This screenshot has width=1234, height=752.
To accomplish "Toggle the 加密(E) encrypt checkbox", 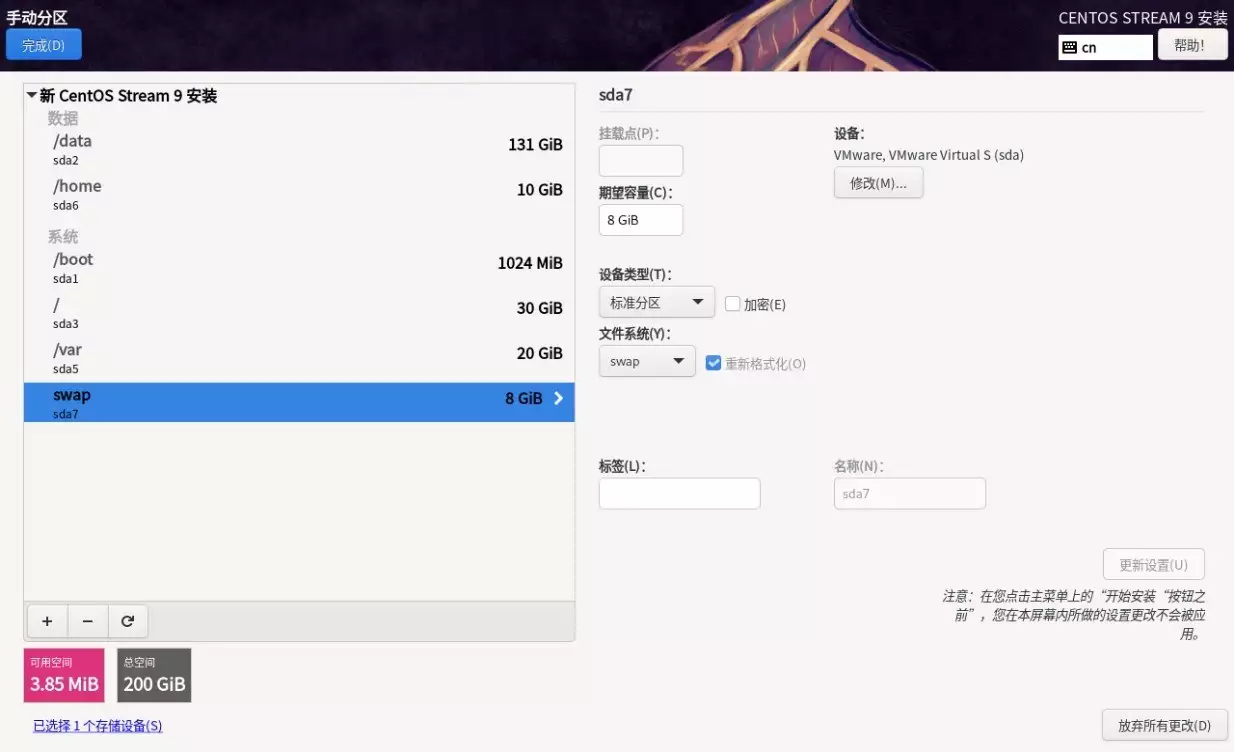I will coord(732,304).
